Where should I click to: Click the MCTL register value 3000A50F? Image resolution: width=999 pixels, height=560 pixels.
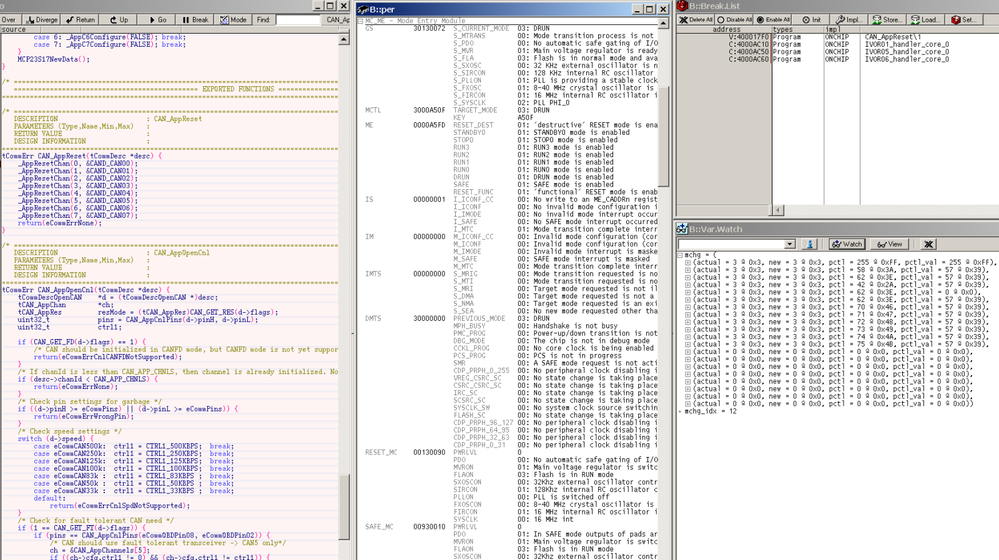(429, 111)
